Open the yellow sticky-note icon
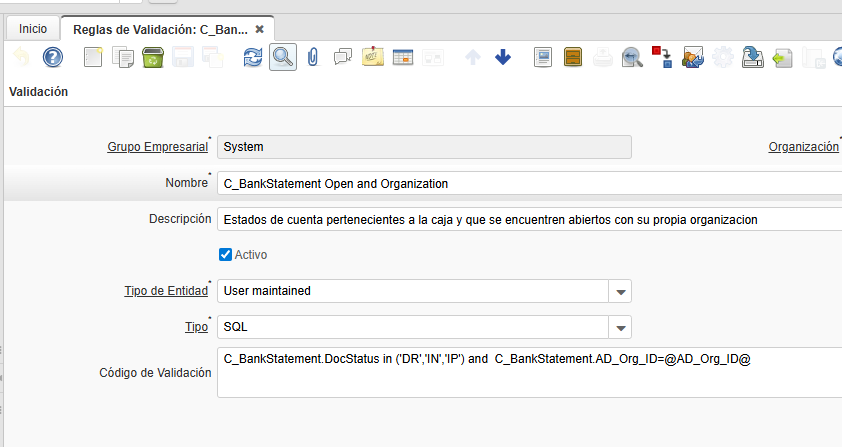Viewport: 842px width, 447px height. [373, 58]
